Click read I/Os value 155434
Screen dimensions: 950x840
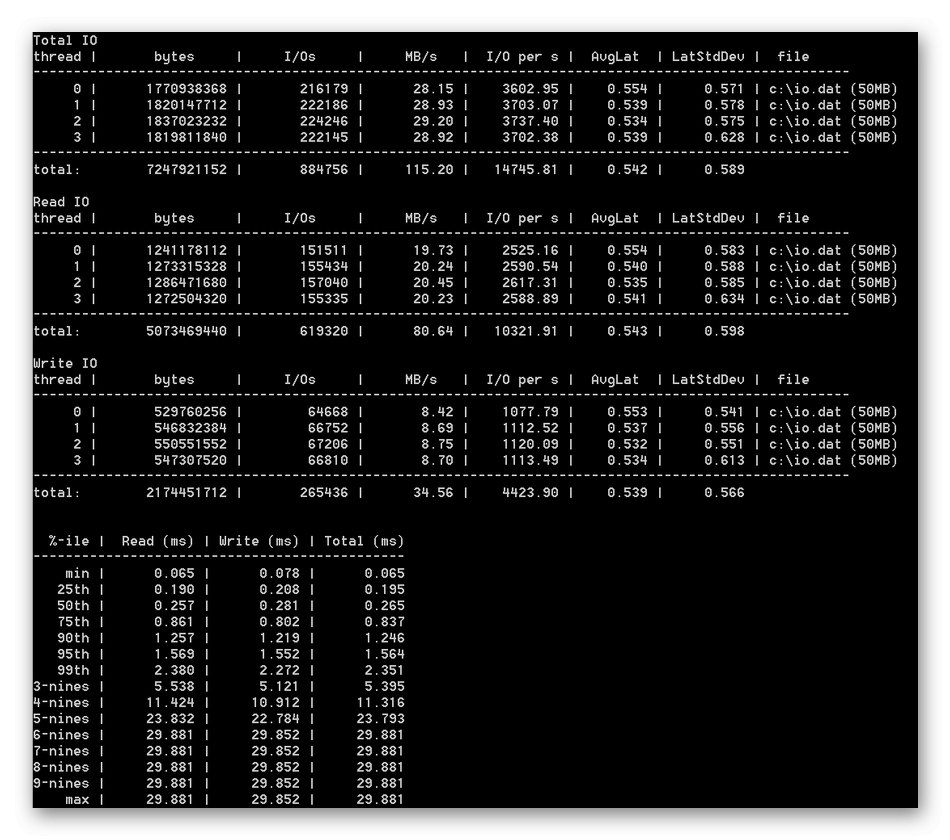point(324,267)
